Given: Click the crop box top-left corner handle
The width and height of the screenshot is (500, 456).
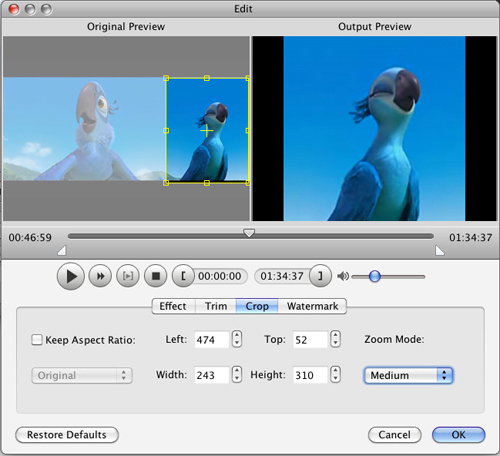Looking at the screenshot, I should click(x=166, y=78).
